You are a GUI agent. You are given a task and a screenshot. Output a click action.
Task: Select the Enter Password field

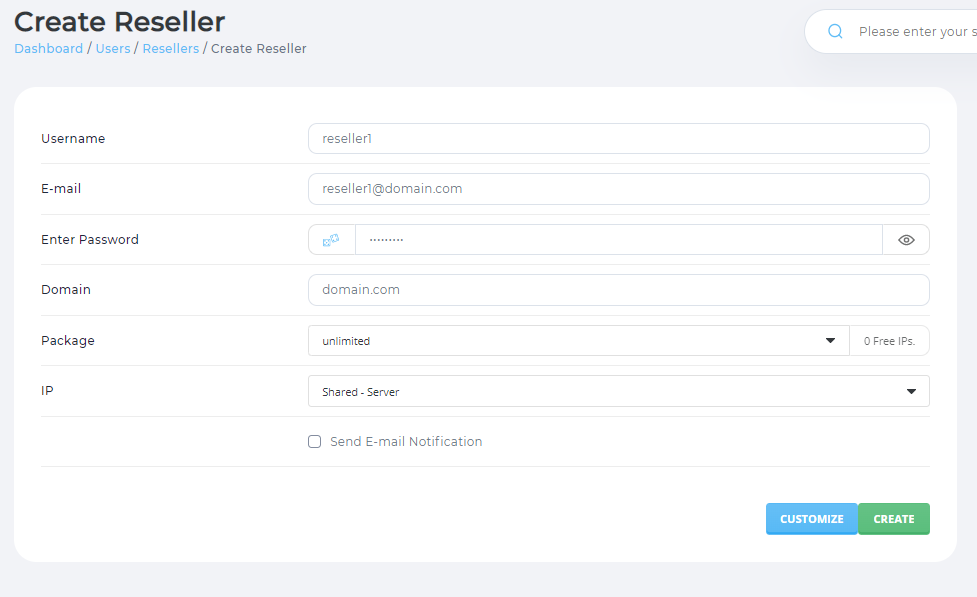point(618,240)
